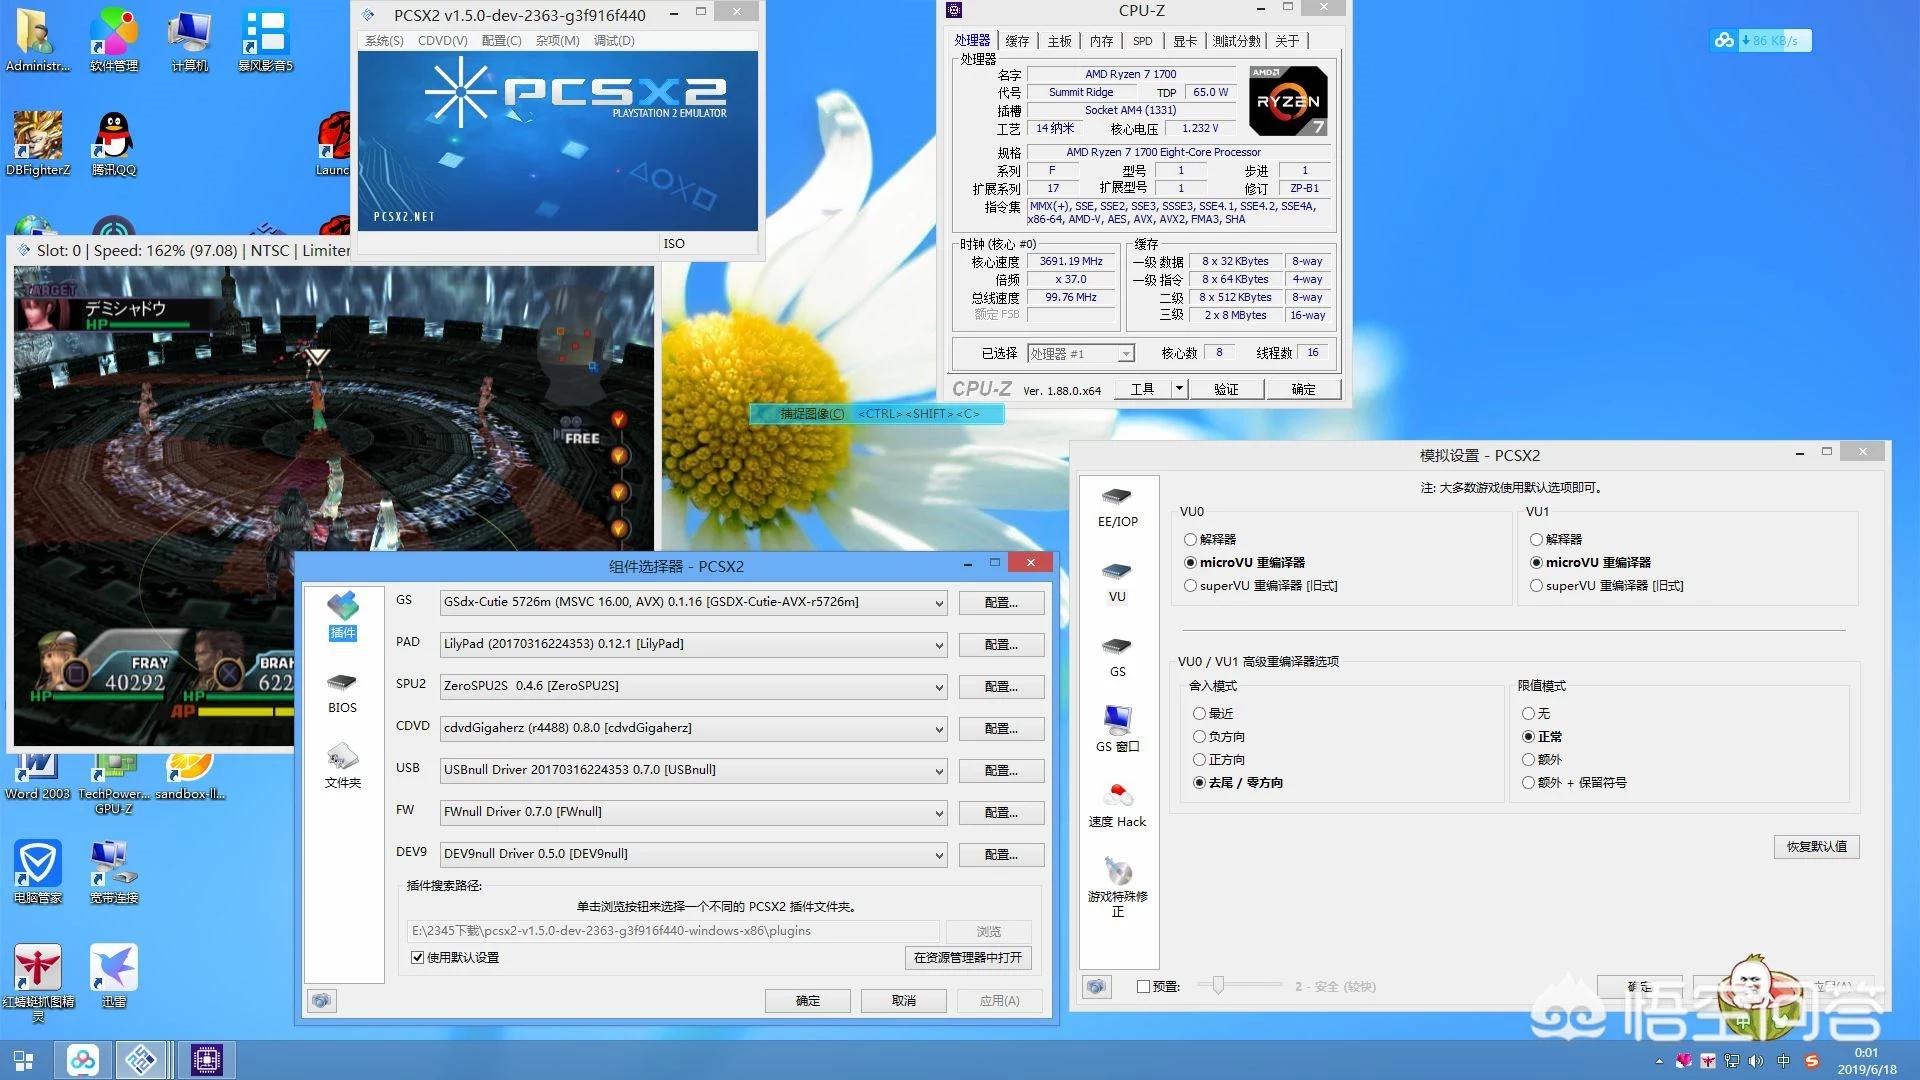Expand CPU-Z 工具 dropdown arrow

tap(1179, 389)
